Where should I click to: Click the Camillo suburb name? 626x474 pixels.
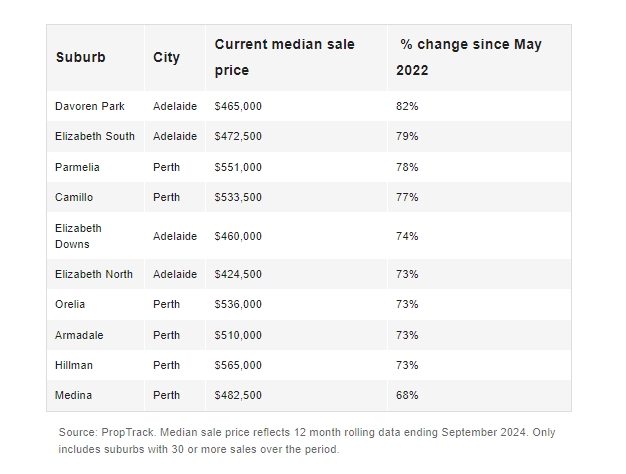[74, 197]
